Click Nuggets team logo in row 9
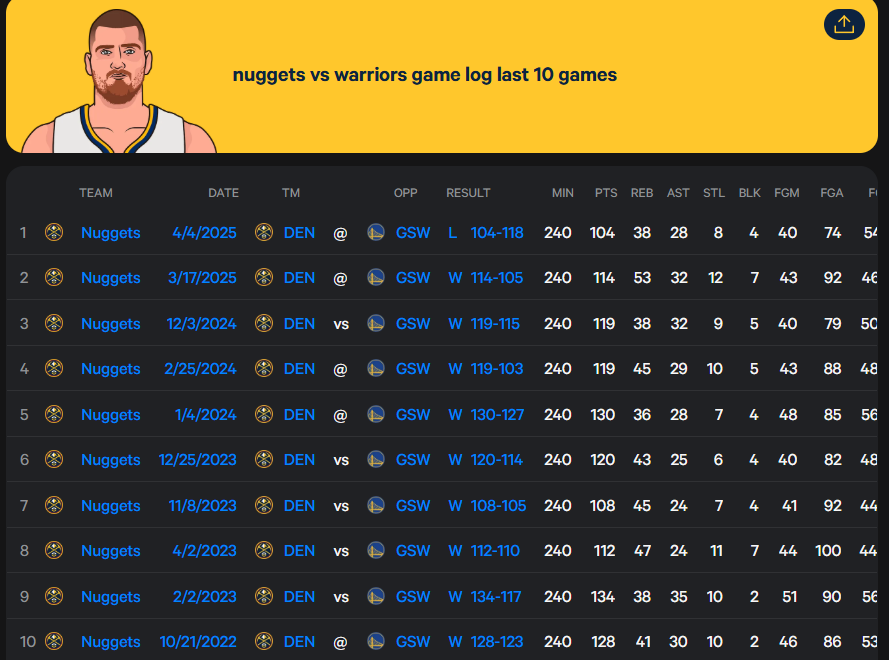The height and width of the screenshot is (660, 889). (x=54, y=596)
